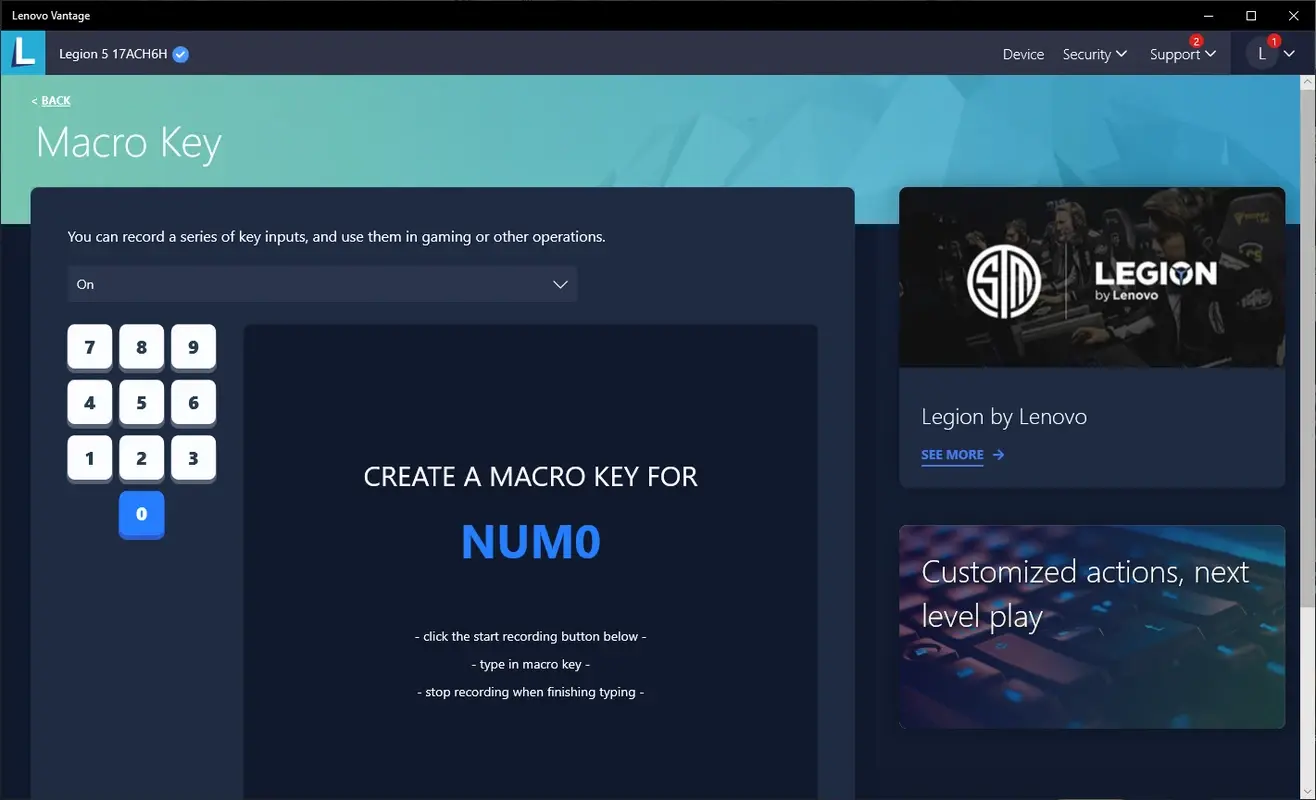Viewport: 1316px width, 800px height.
Task: Click the BACK link above Macro Key title
Action: pos(52,100)
